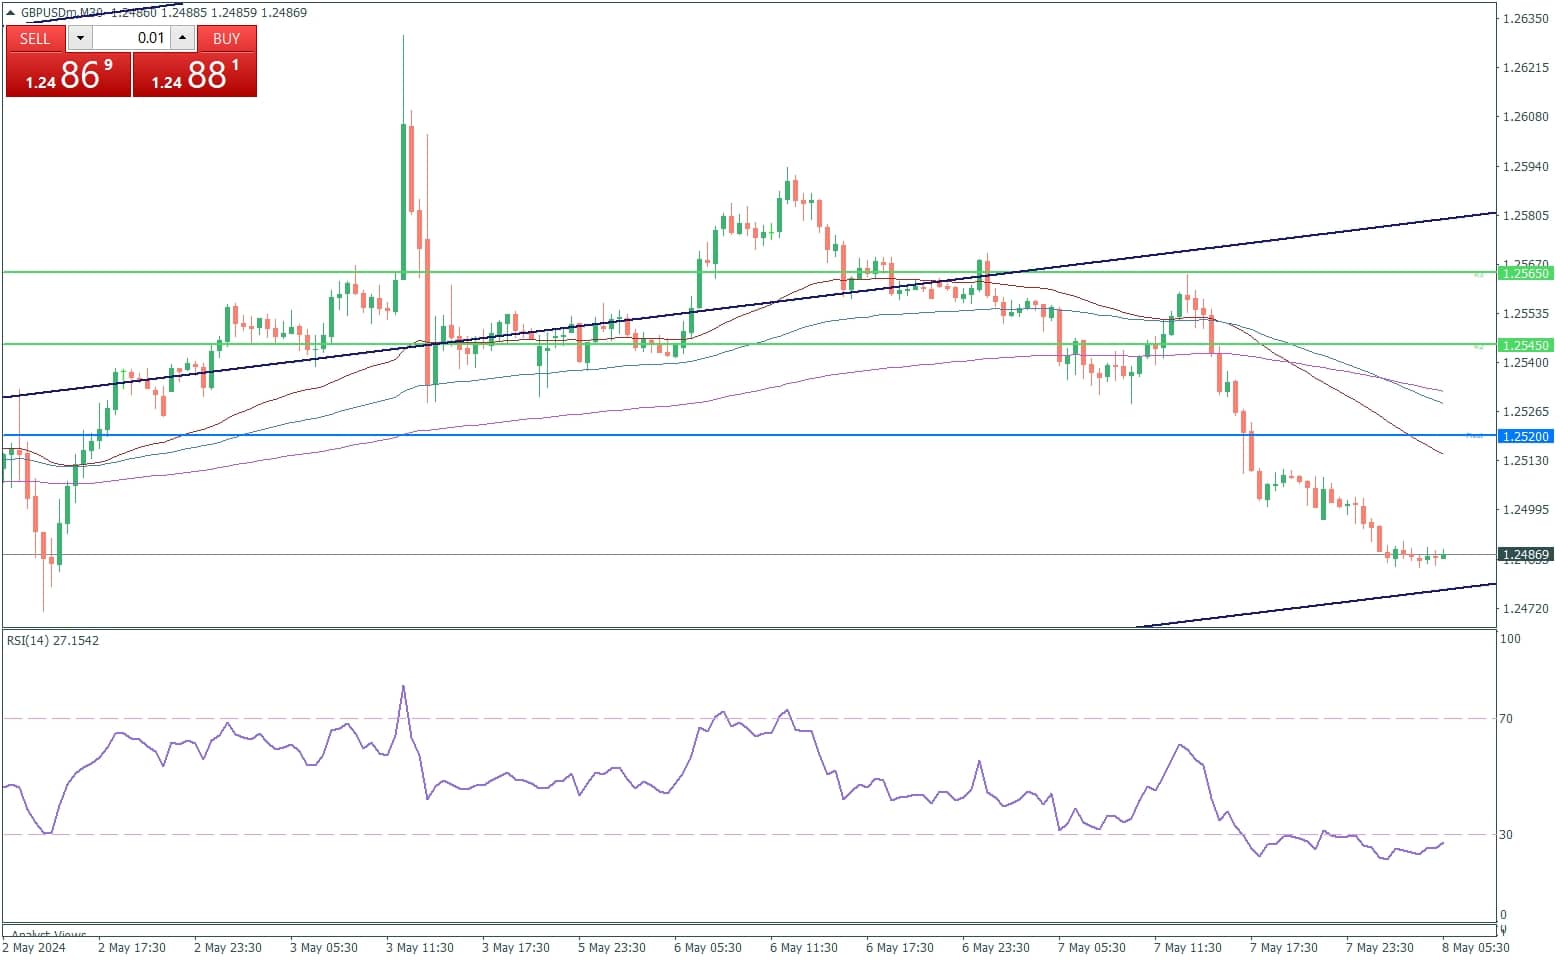Click the RSI level 70 label
1560x960 pixels.
tap(1506, 719)
